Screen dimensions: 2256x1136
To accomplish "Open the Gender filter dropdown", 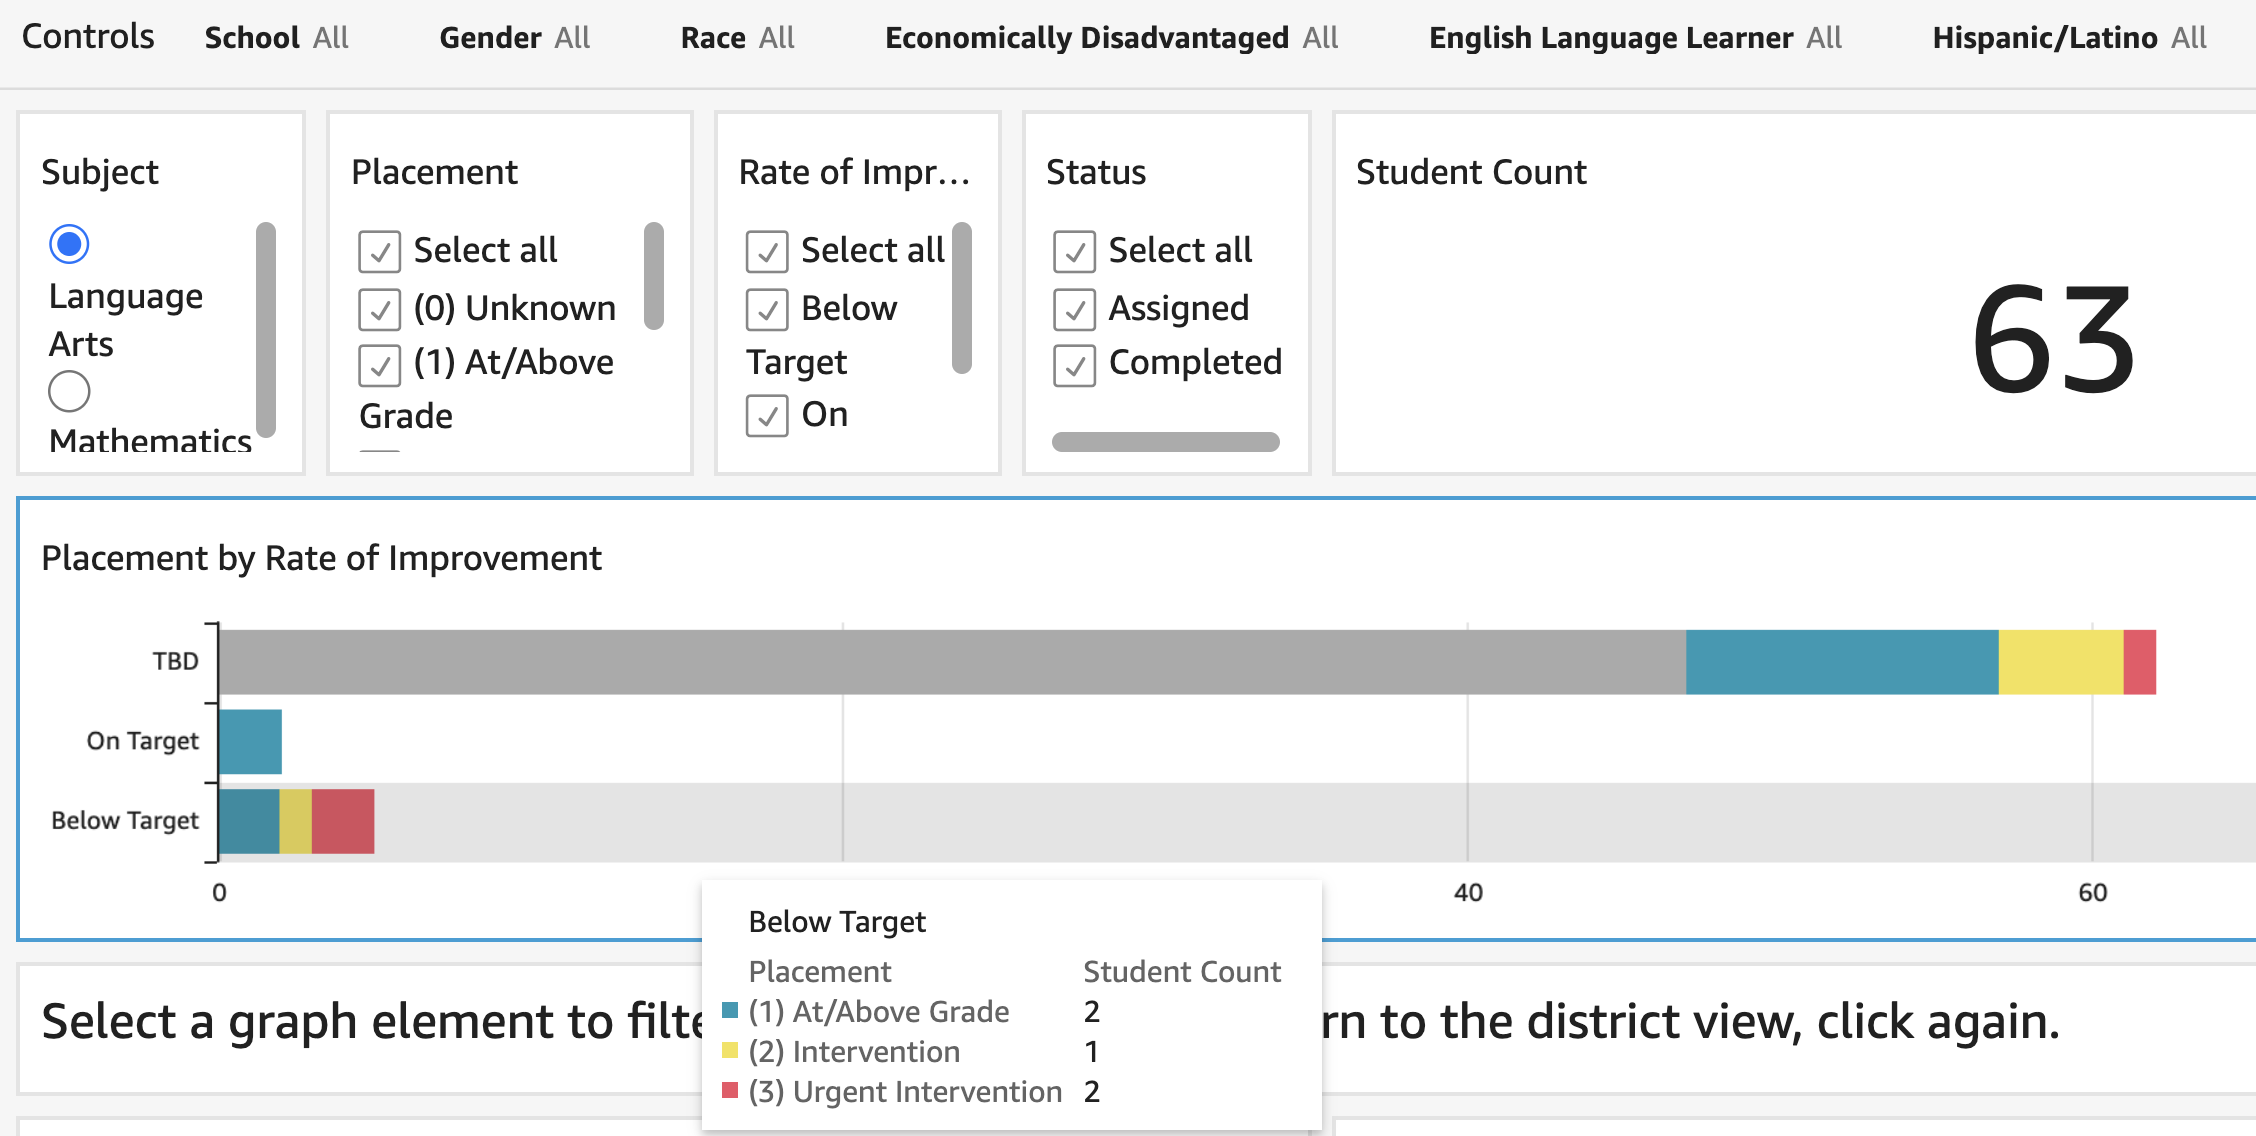I will click(x=514, y=38).
